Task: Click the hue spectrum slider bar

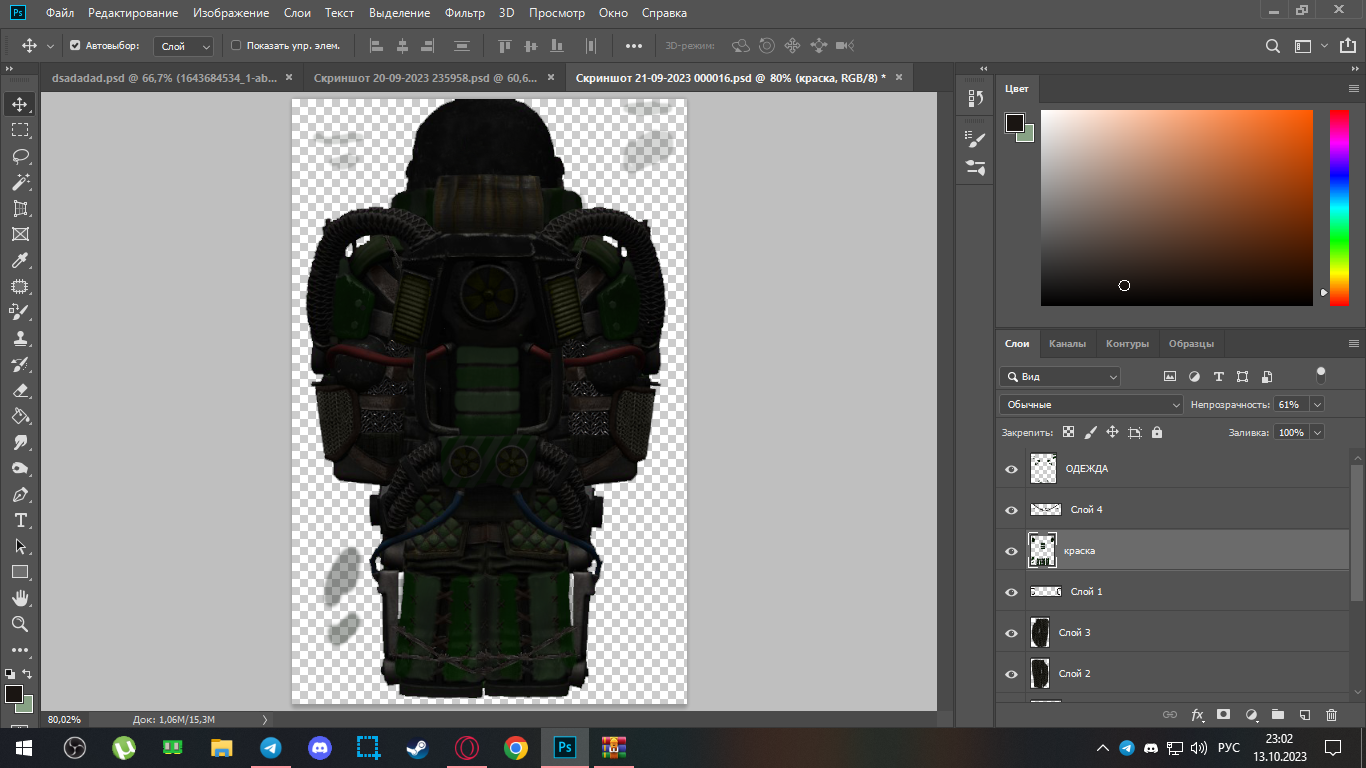Action: 1338,207
